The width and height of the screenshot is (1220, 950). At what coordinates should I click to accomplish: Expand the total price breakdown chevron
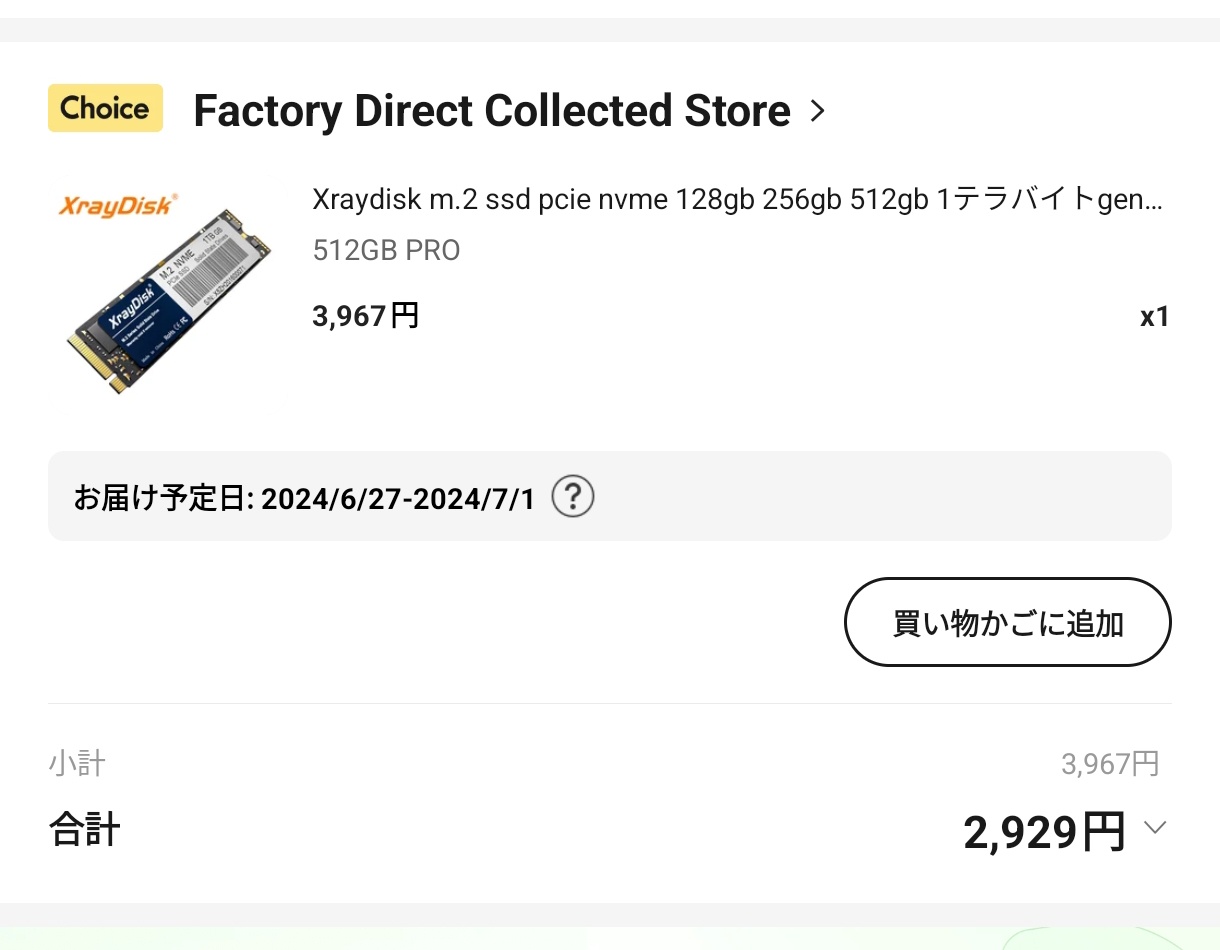click(x=1155, y=828)
